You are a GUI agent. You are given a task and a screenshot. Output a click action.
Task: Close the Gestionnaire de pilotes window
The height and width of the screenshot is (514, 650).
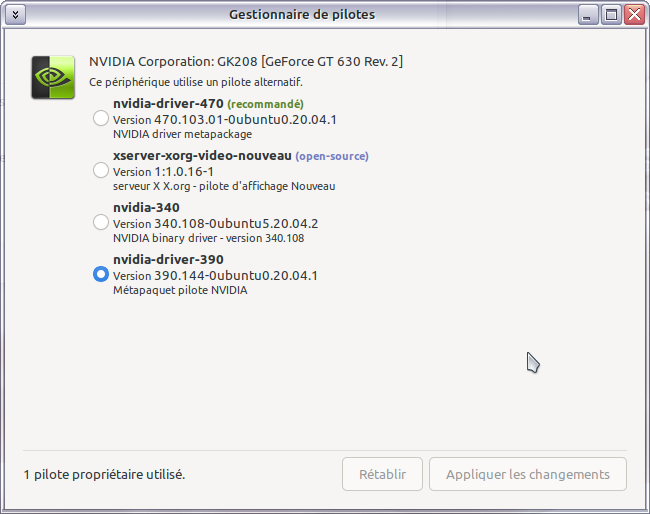click(635, 14)
